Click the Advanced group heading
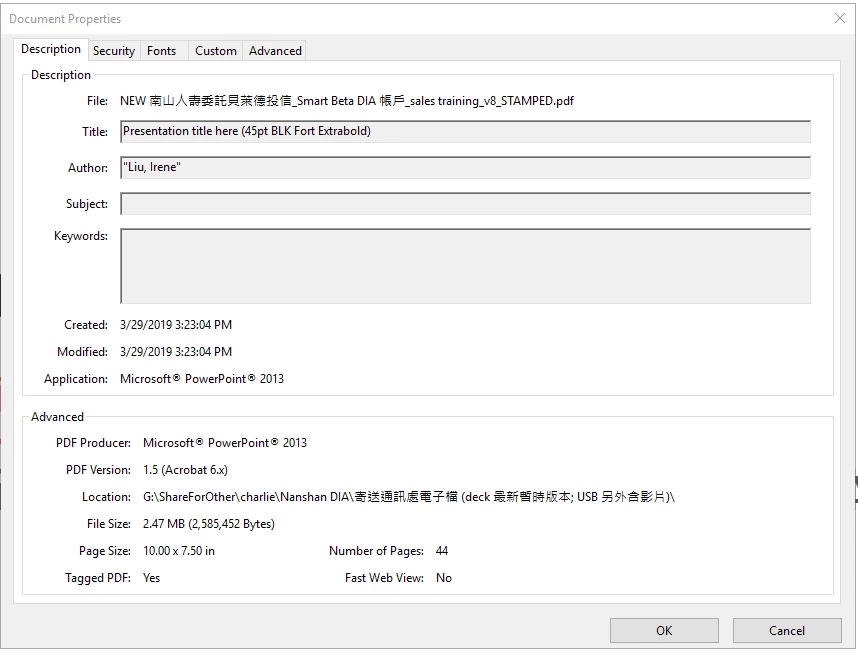Image resolution: width=858 pixels, height=656 pixels. (x=57, y=417)
